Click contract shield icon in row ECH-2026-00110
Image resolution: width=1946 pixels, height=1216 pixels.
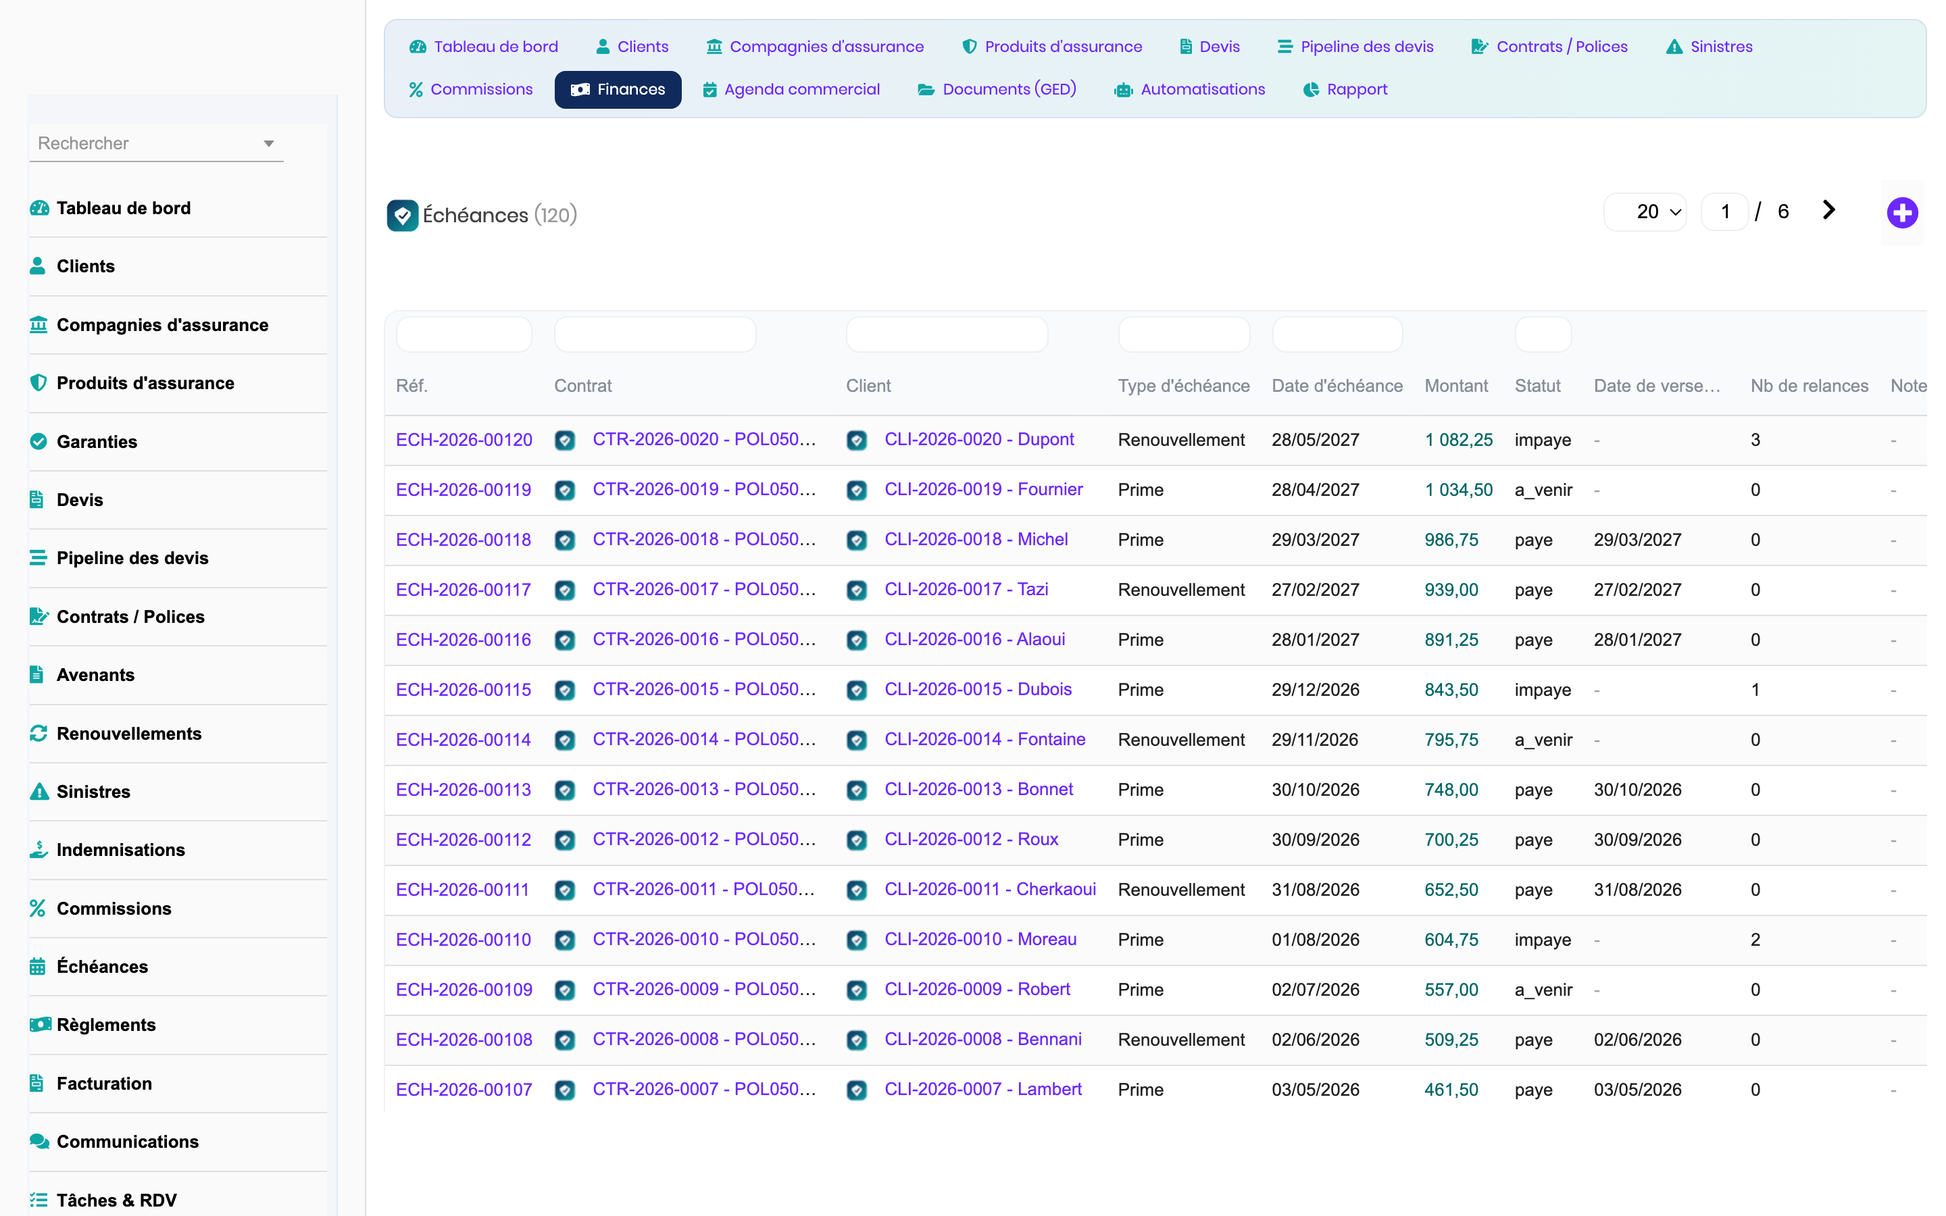(565, 940)
